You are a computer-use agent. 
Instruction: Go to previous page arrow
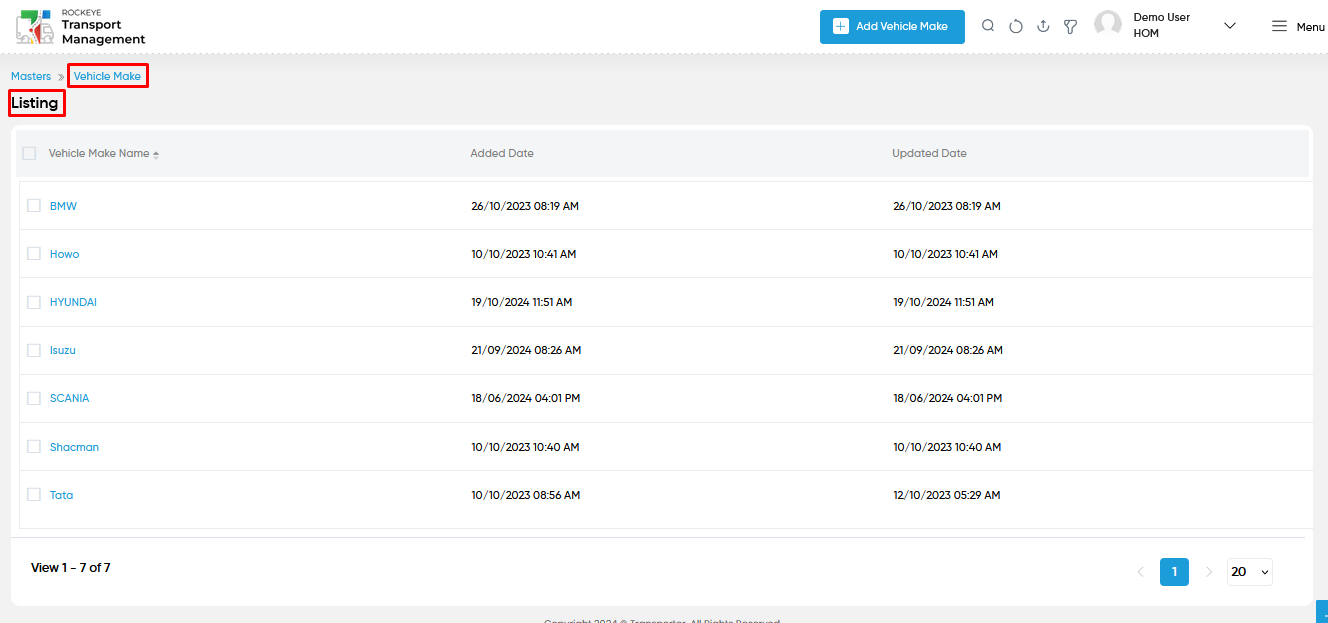pyautogui.click(x=1140, y=572)
